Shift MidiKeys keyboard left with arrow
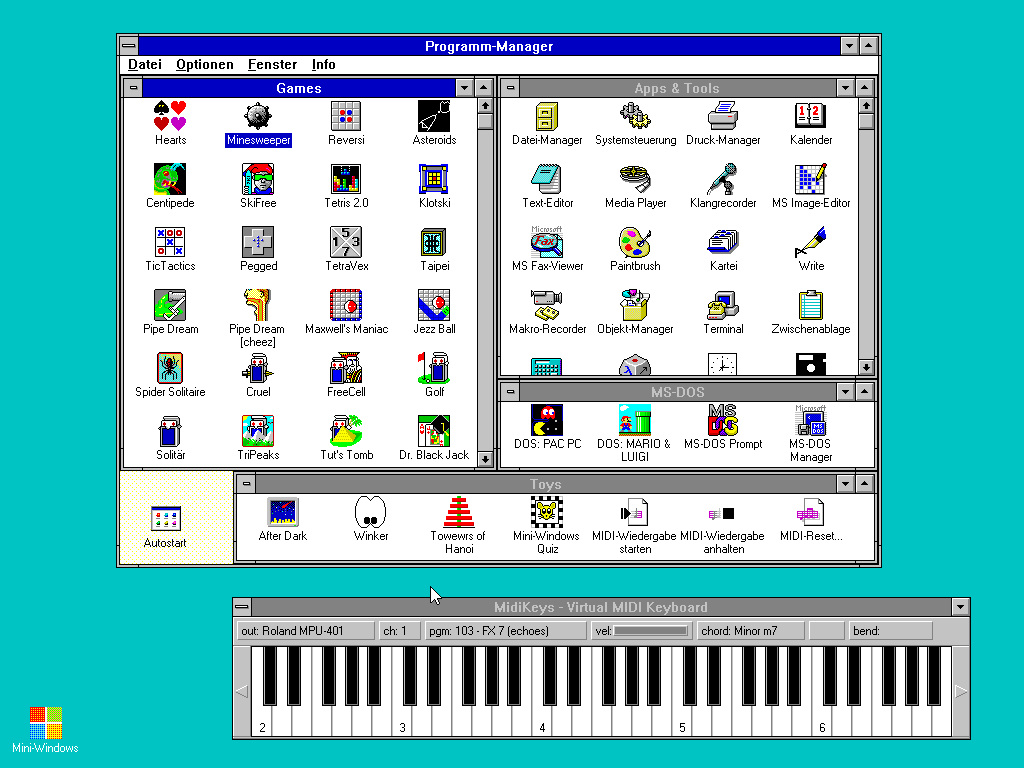Screen dimensions: 1024x768 coord(242,691)
